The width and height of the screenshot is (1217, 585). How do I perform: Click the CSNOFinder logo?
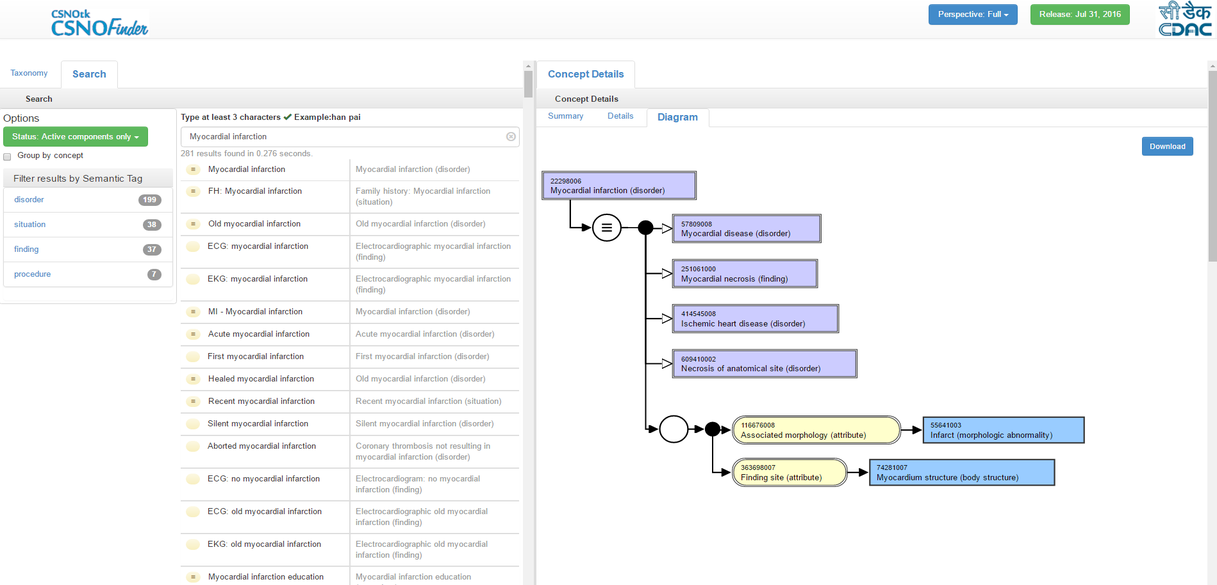tap(99, 22)
